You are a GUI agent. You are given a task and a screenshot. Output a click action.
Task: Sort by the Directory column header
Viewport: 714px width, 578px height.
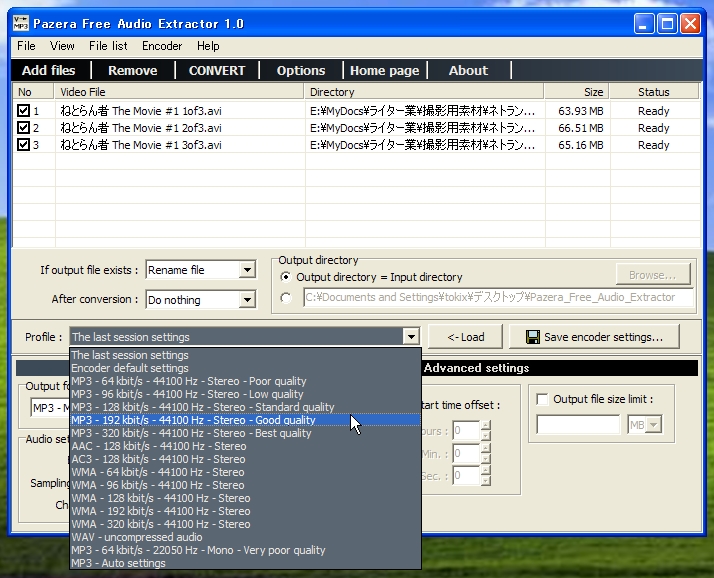(x=424, y=92)
